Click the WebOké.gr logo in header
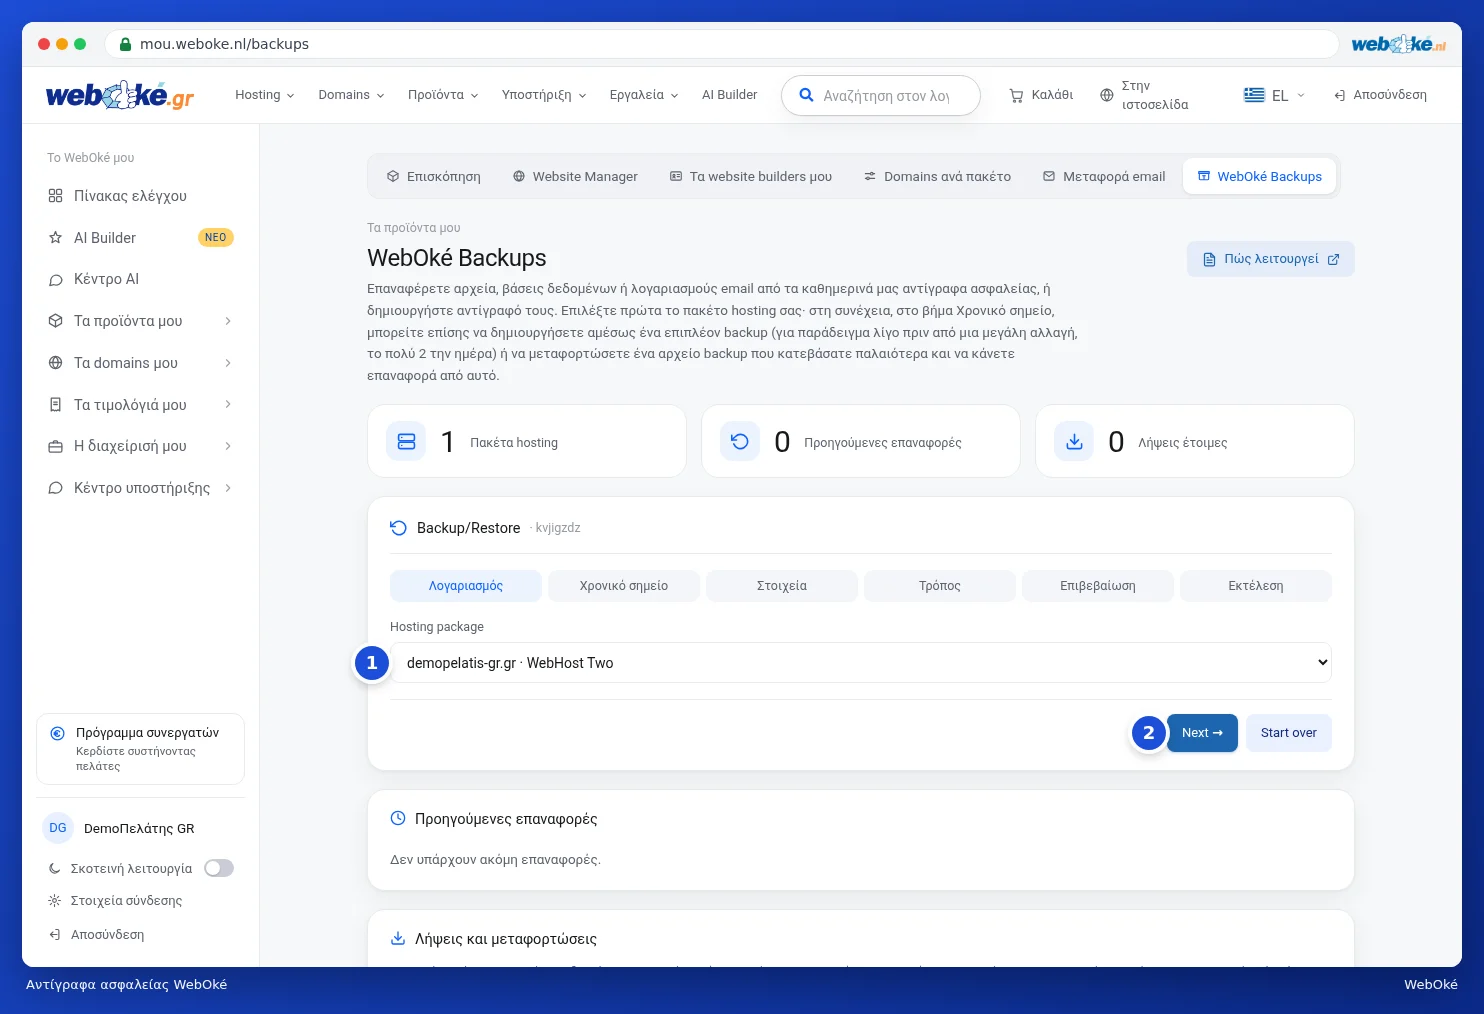 (120, 96)
